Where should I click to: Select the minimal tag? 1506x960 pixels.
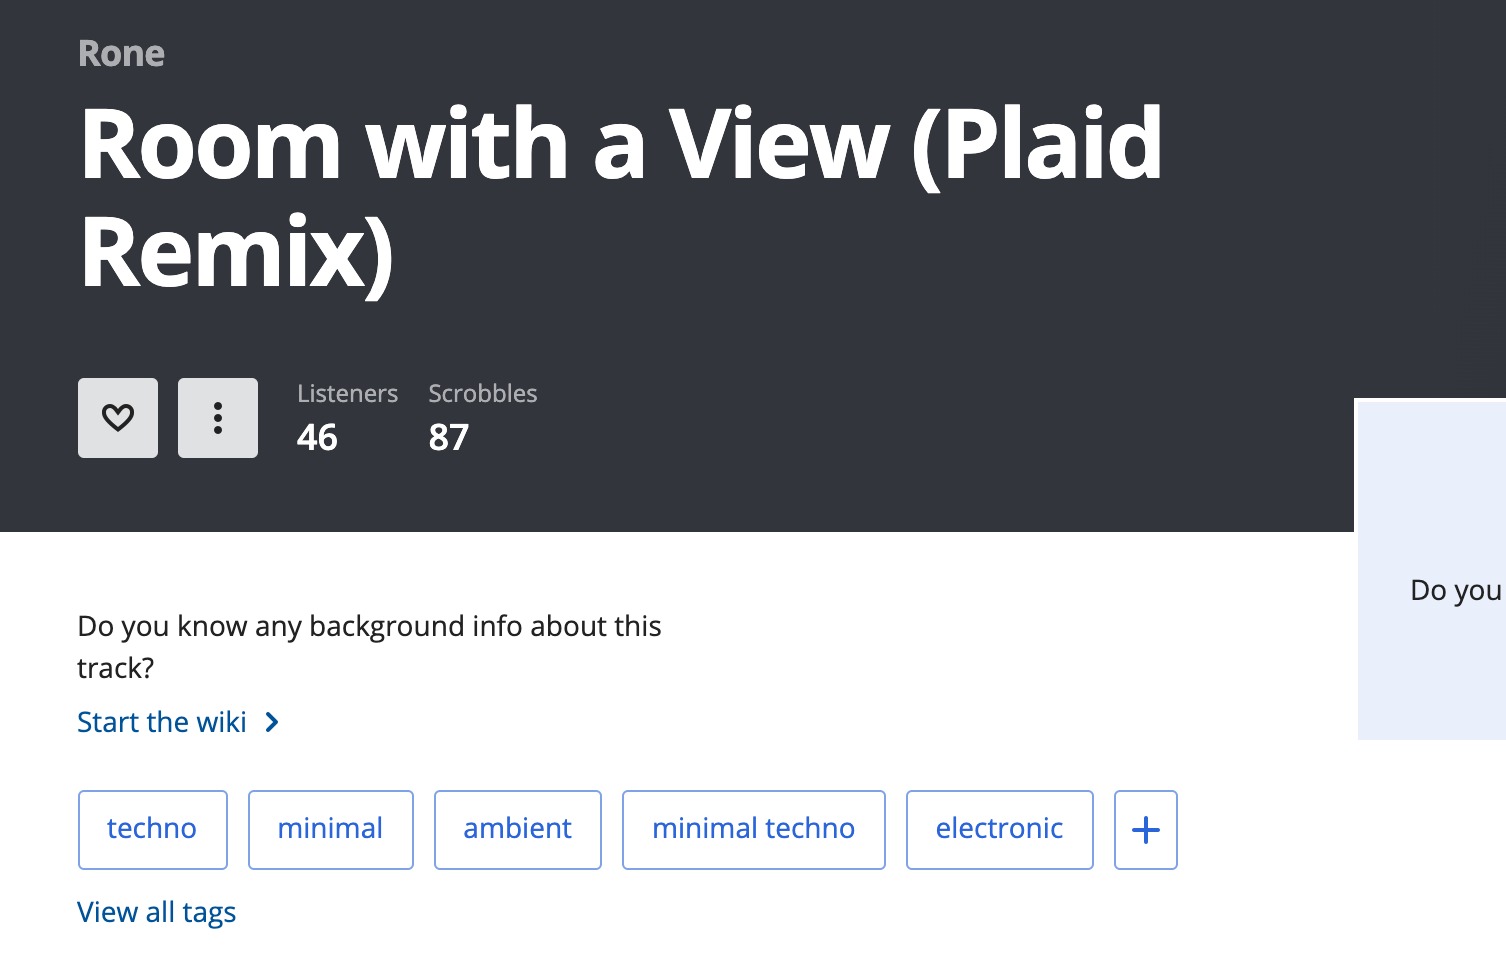[x=331, y=830]
